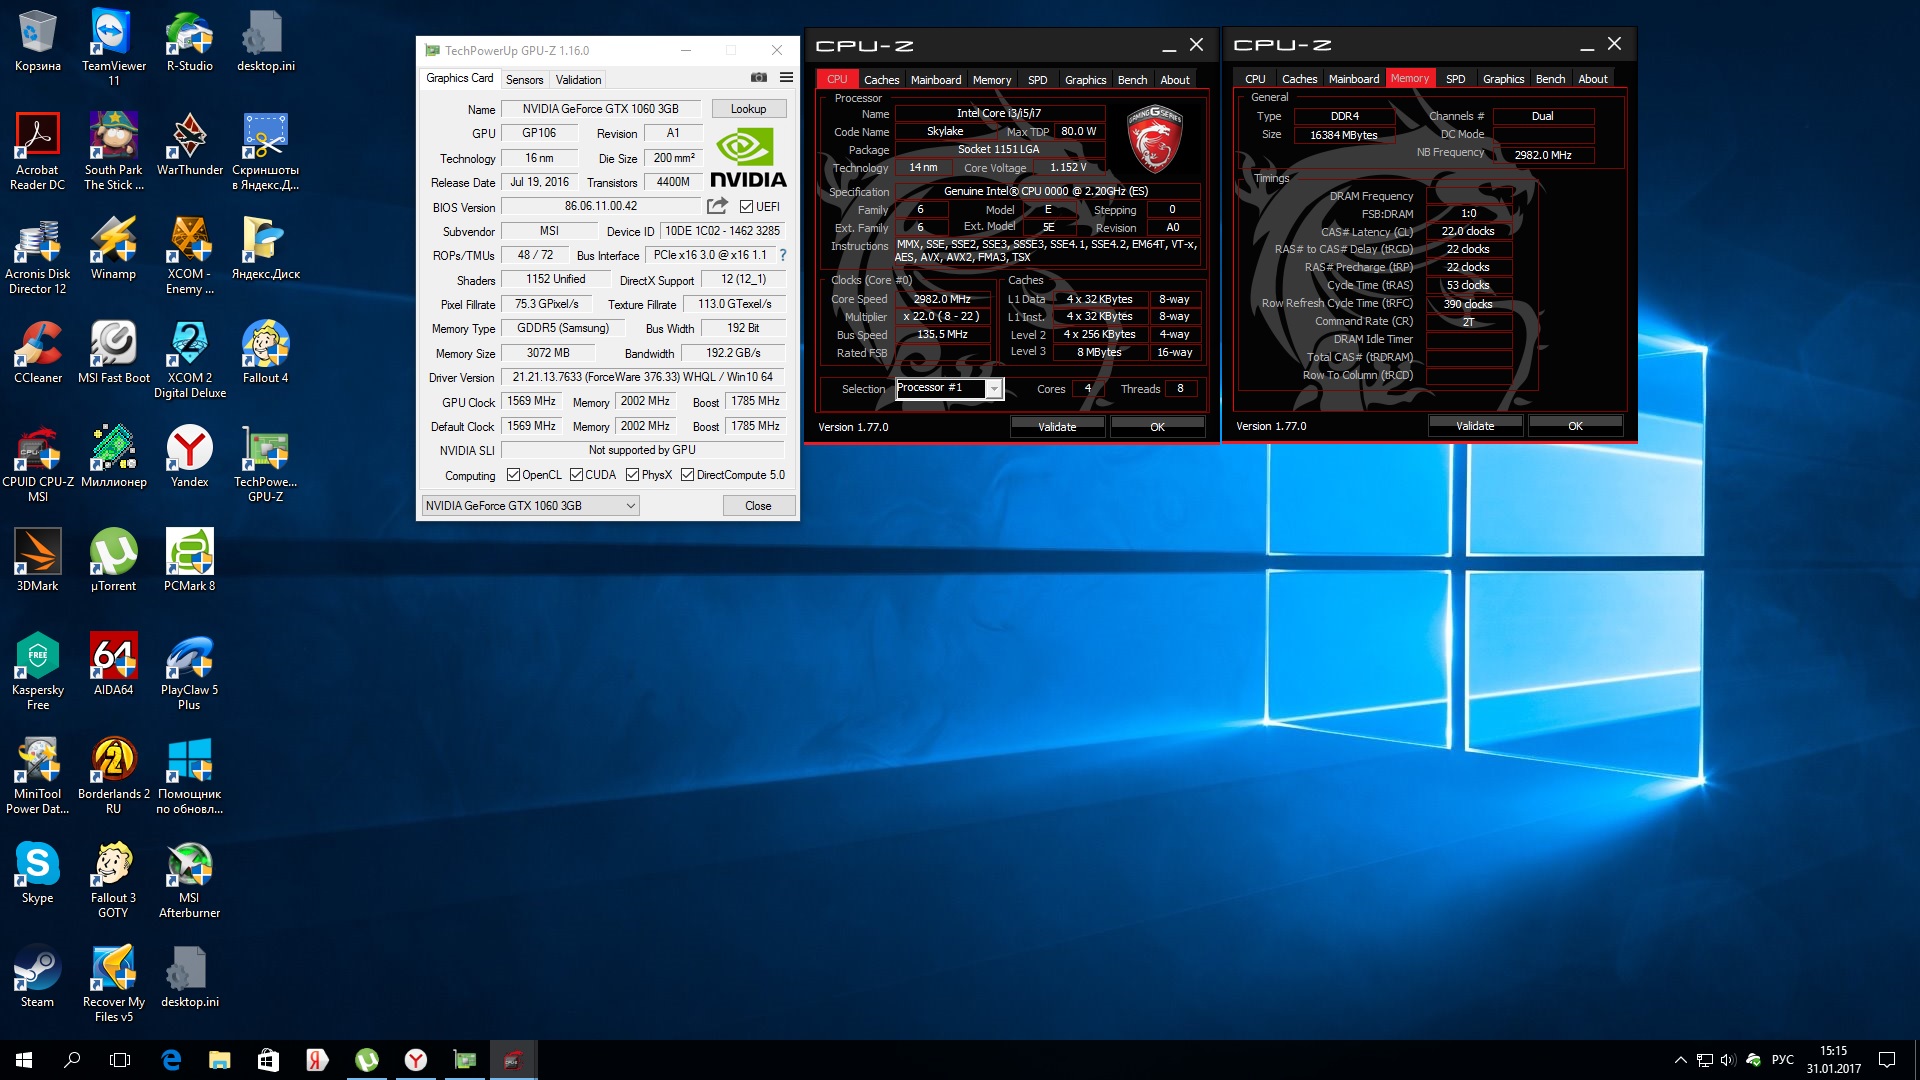Viewport: 1920px width, 1080px height.
Task: Click the BIOS share/export icon
Action: point(717,206)
